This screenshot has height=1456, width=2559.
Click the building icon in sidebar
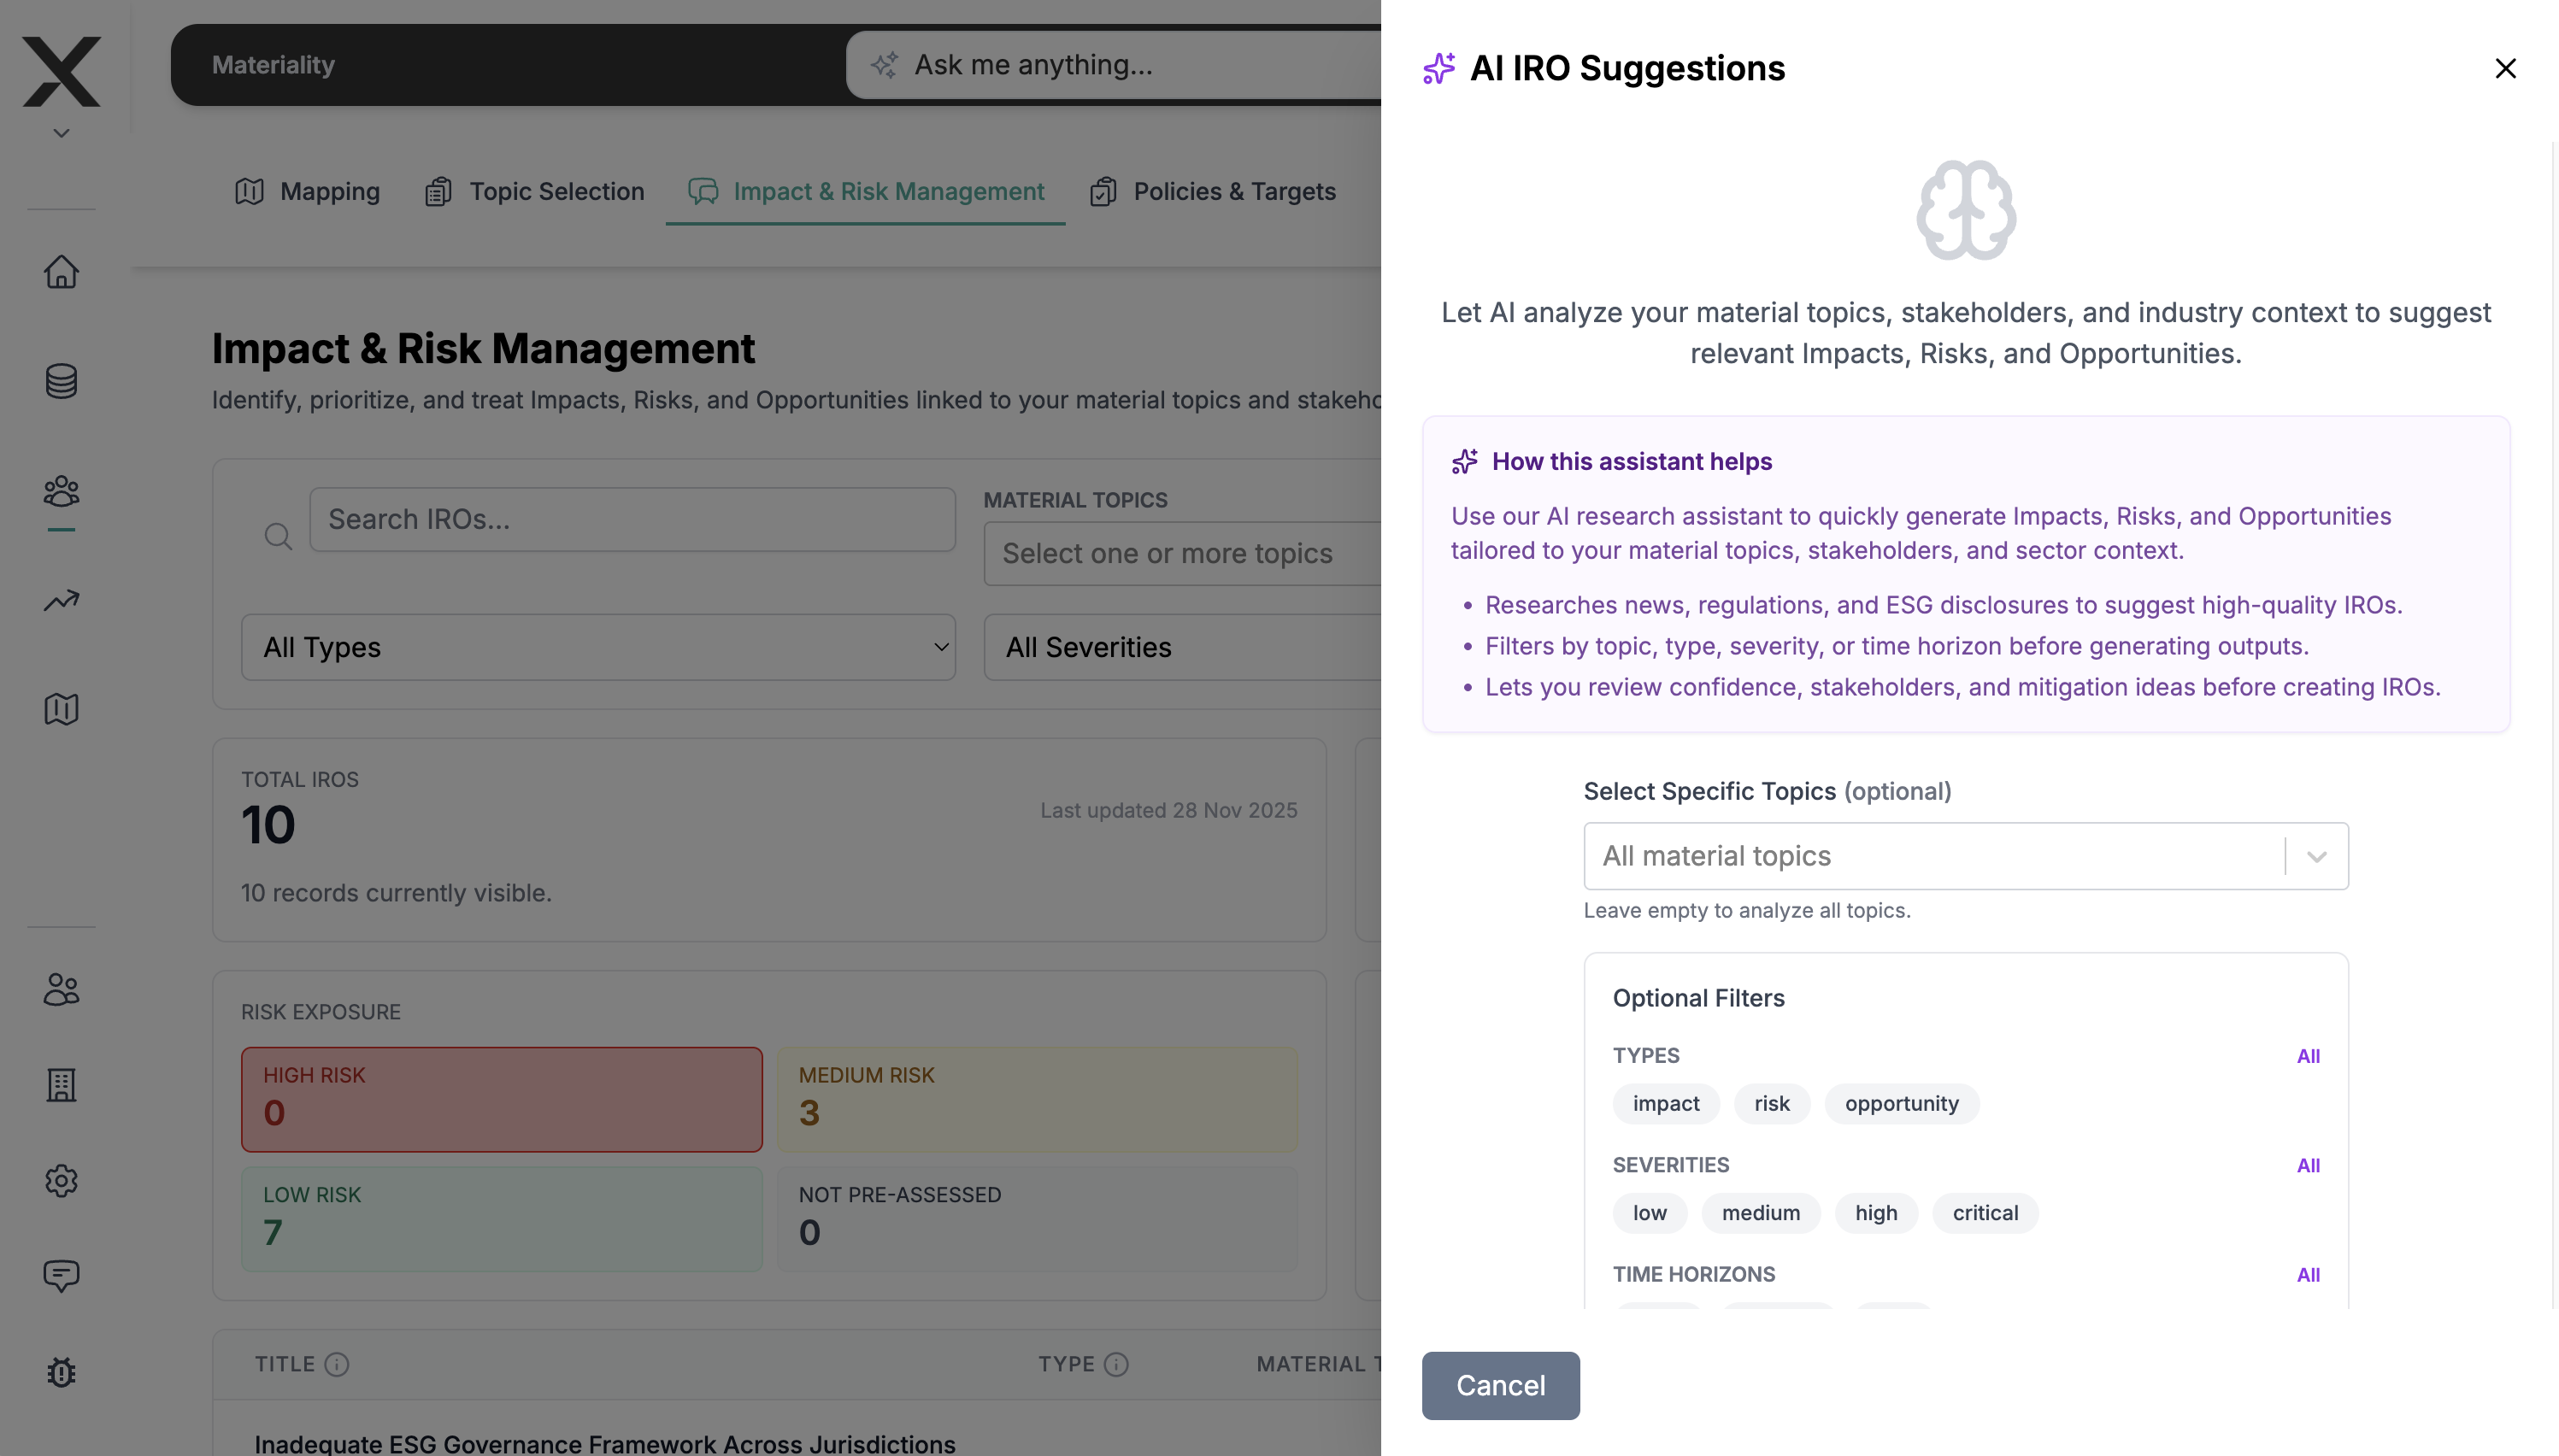click(x=61, y=1085)
